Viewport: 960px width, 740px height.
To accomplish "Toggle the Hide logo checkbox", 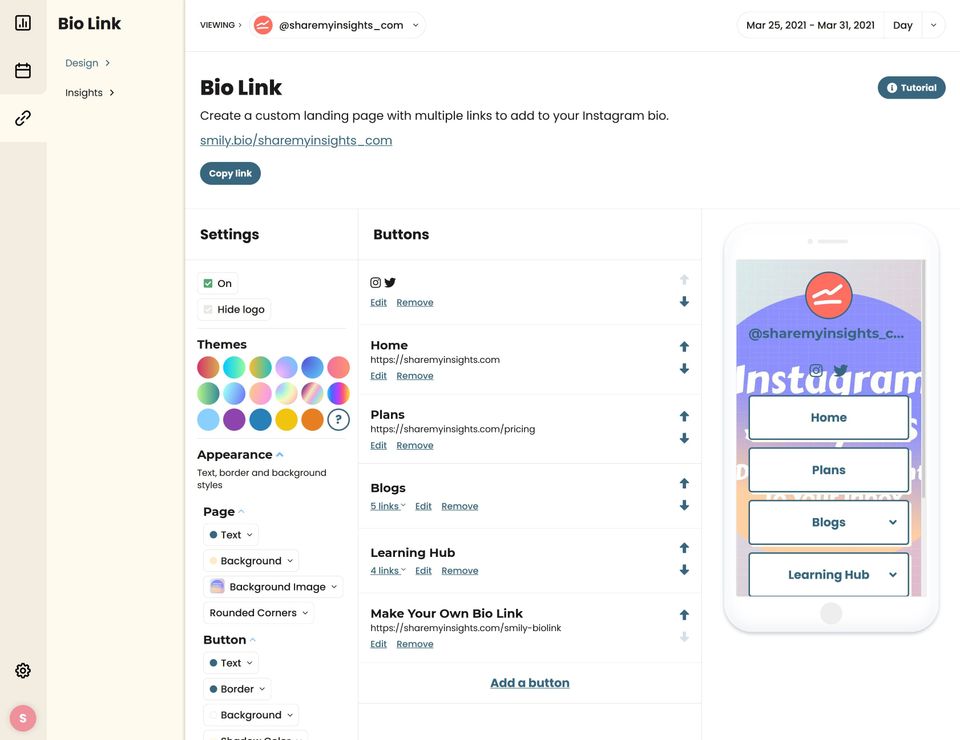I will 208,310.
